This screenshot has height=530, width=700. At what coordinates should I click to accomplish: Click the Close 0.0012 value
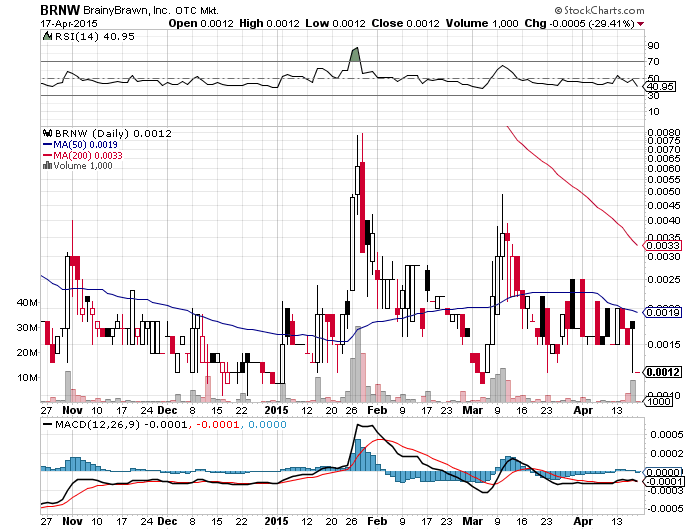[405, 23]
